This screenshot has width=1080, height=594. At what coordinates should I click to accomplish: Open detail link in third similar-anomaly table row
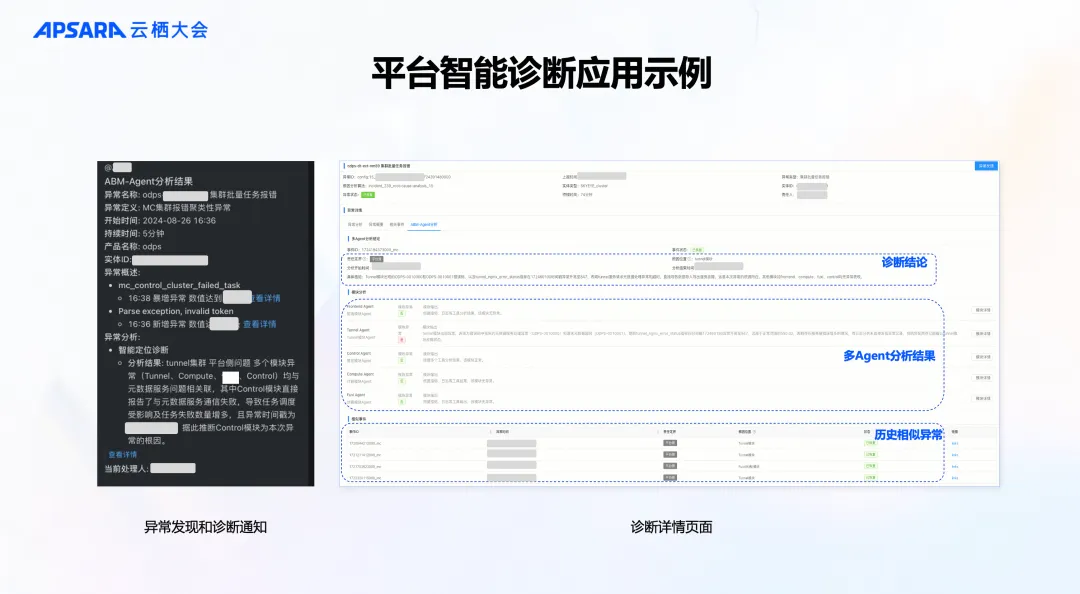[955, 467]
